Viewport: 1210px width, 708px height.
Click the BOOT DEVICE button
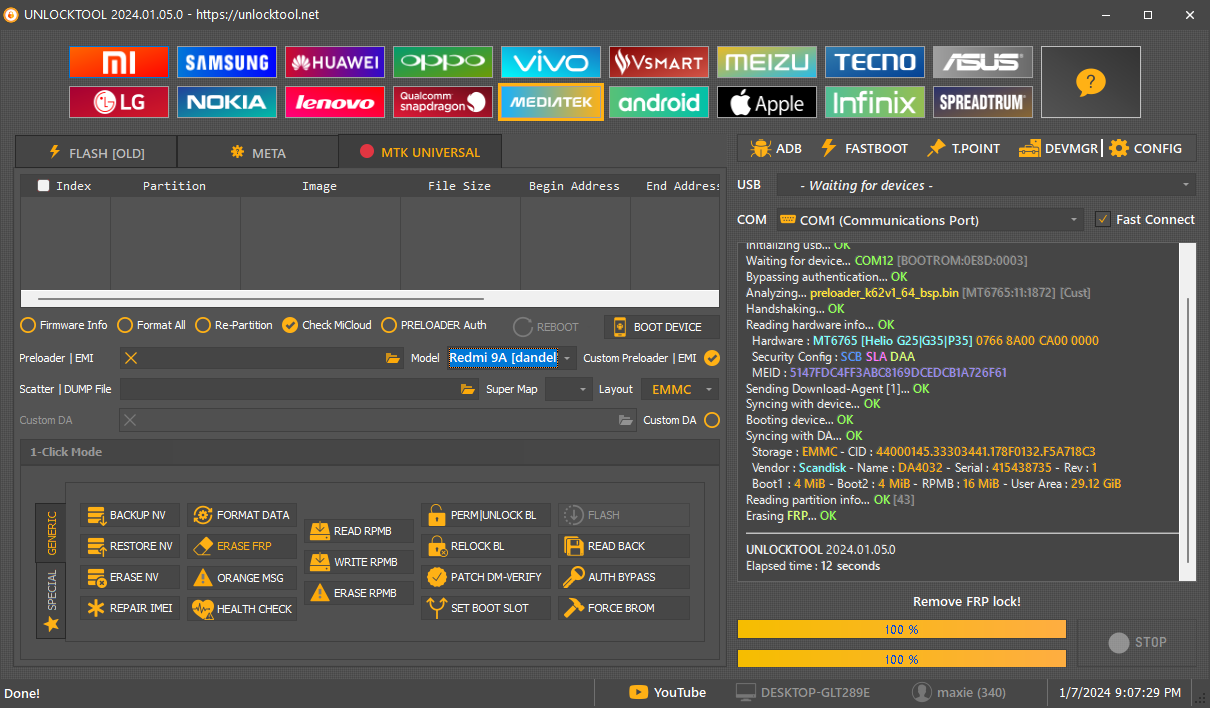tap(663, 327)
